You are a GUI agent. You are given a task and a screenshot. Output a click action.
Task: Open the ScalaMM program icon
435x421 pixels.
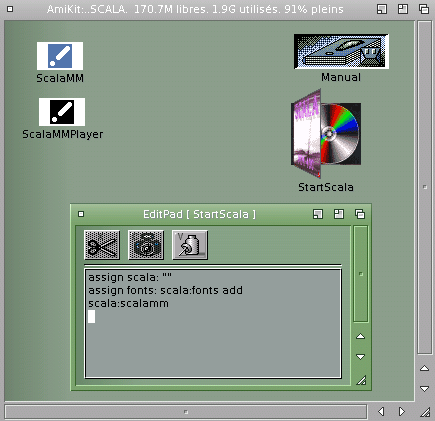tap(60, 56)
